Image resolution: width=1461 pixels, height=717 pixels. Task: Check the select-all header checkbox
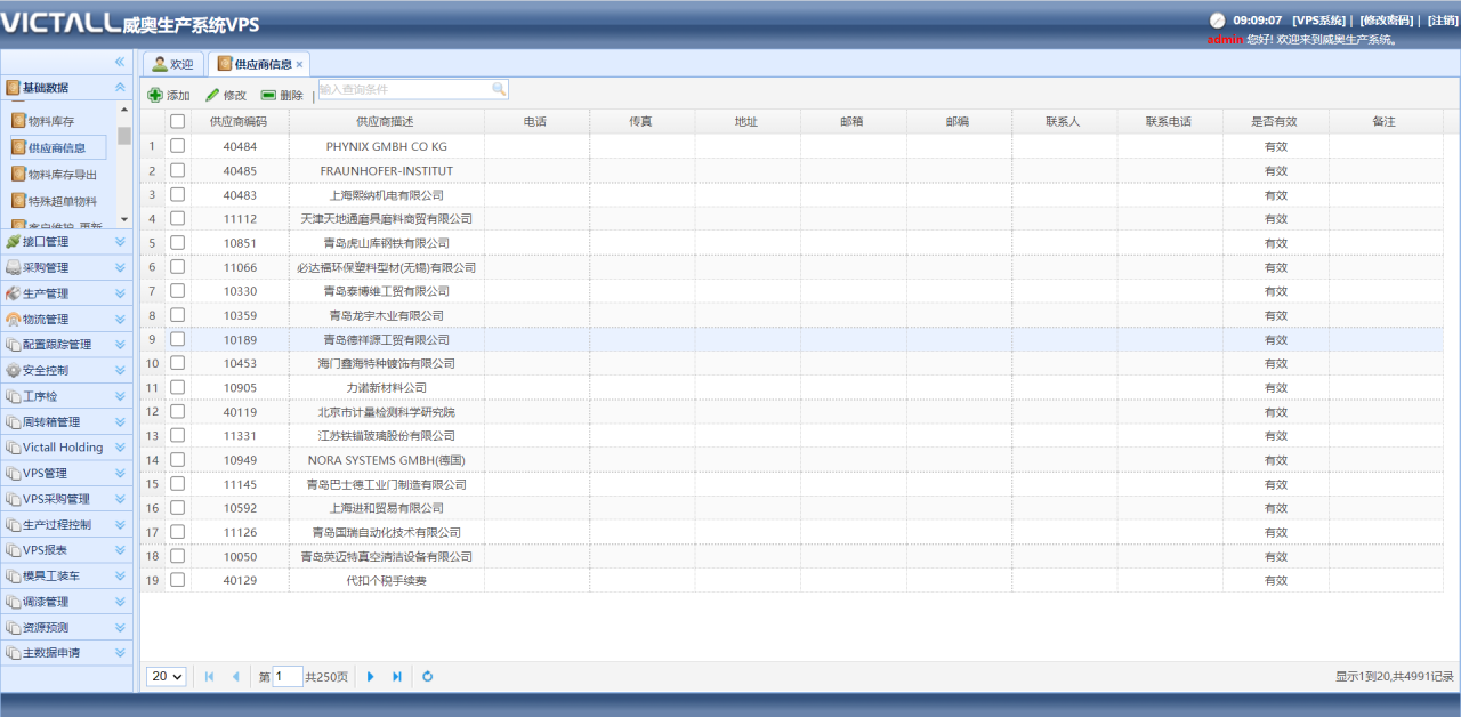(178, 121)
